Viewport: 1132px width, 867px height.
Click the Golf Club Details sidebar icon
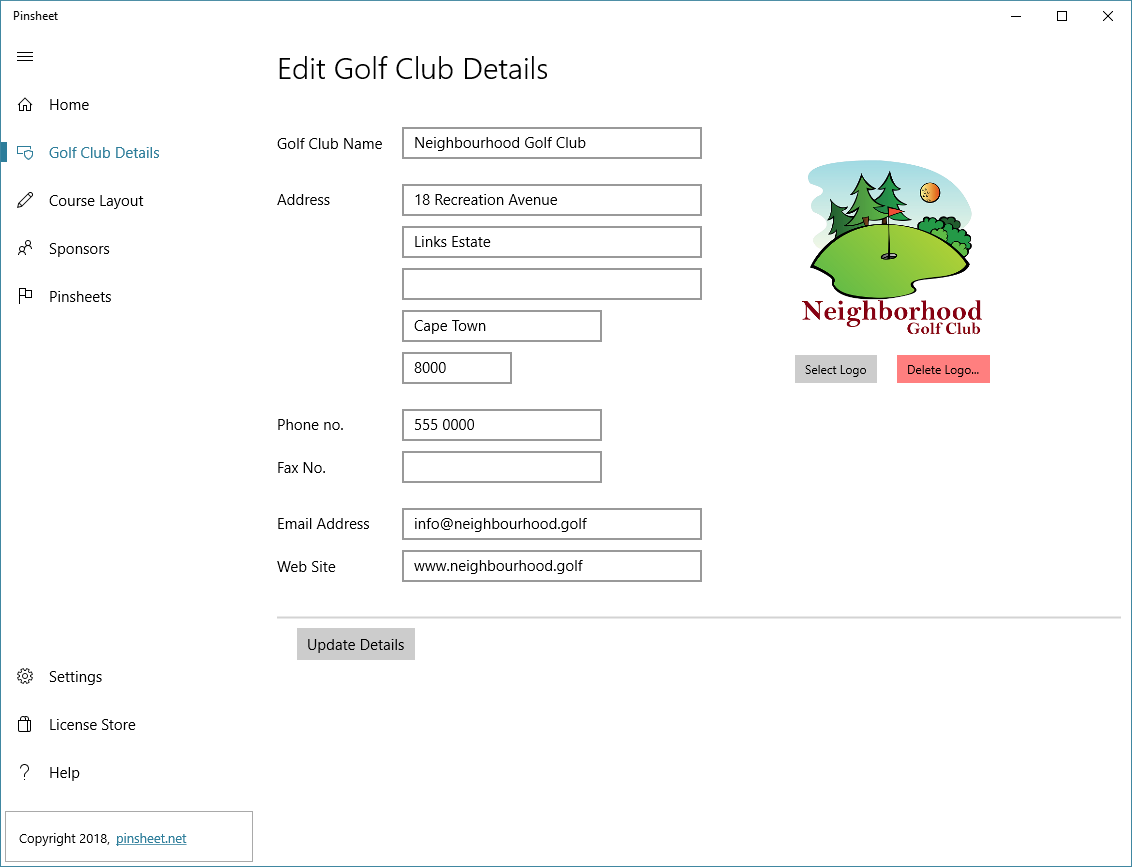click(x=25, y=152)
